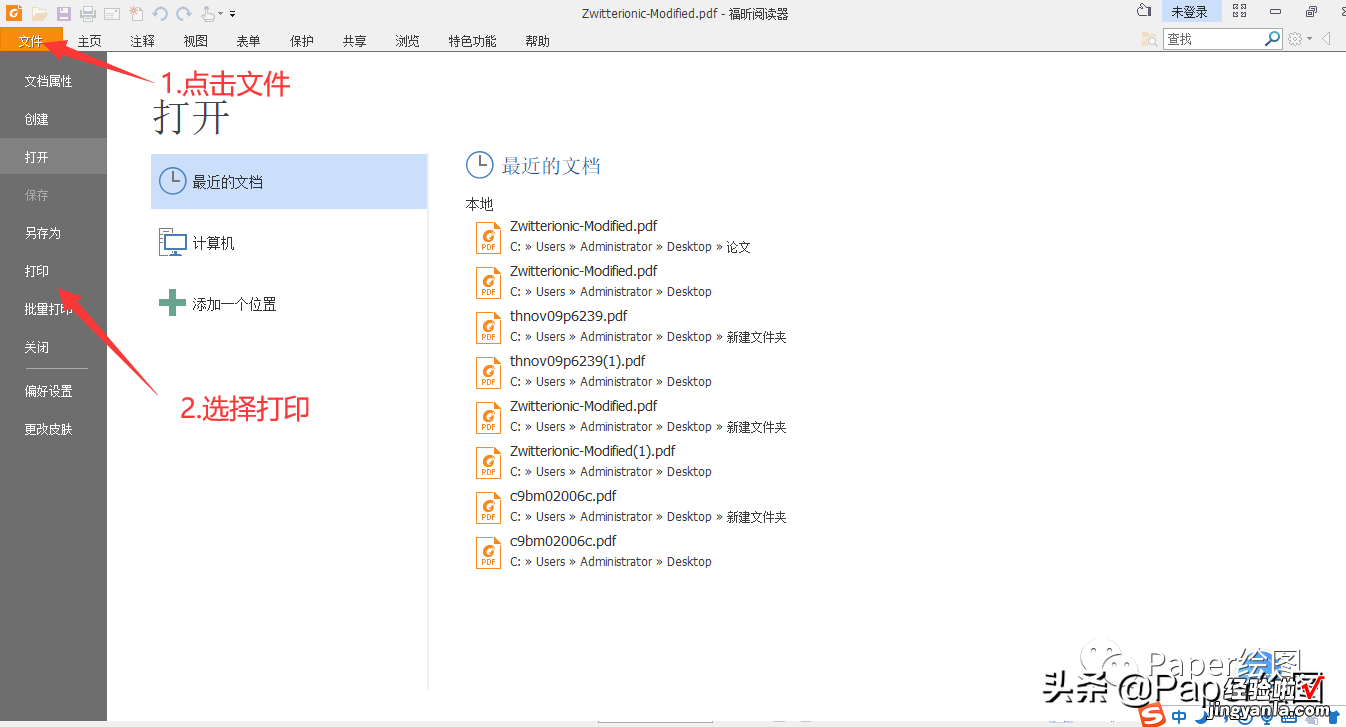
Task: Open Zwitterionic-Modified.pdf located directly in Desktop
Action: (x=593, y=282)
